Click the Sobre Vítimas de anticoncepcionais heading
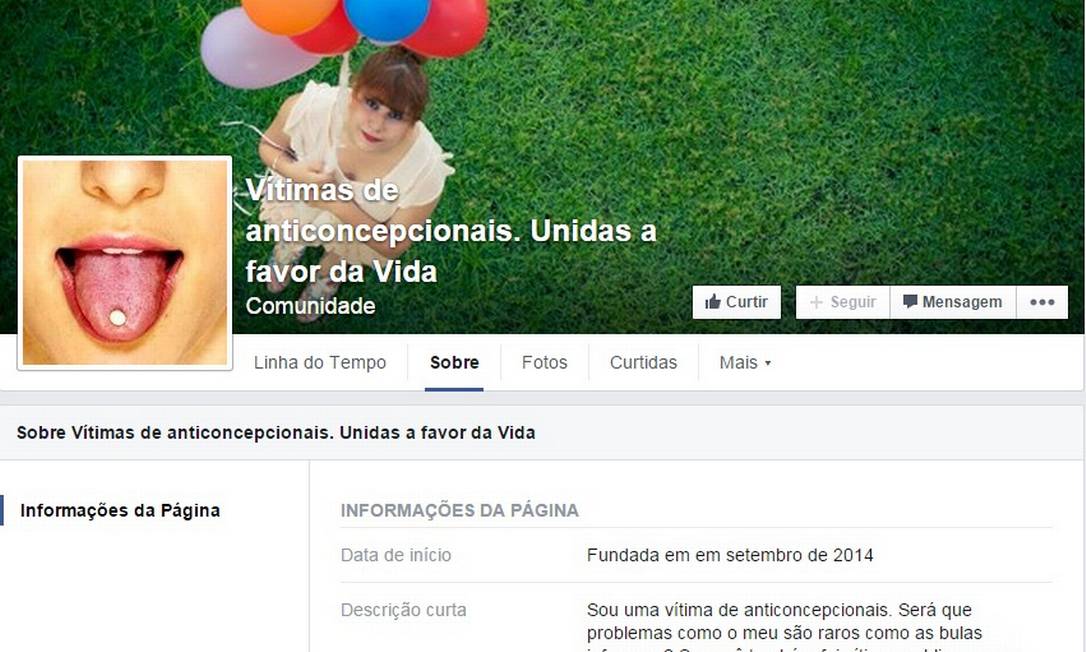 276,432
